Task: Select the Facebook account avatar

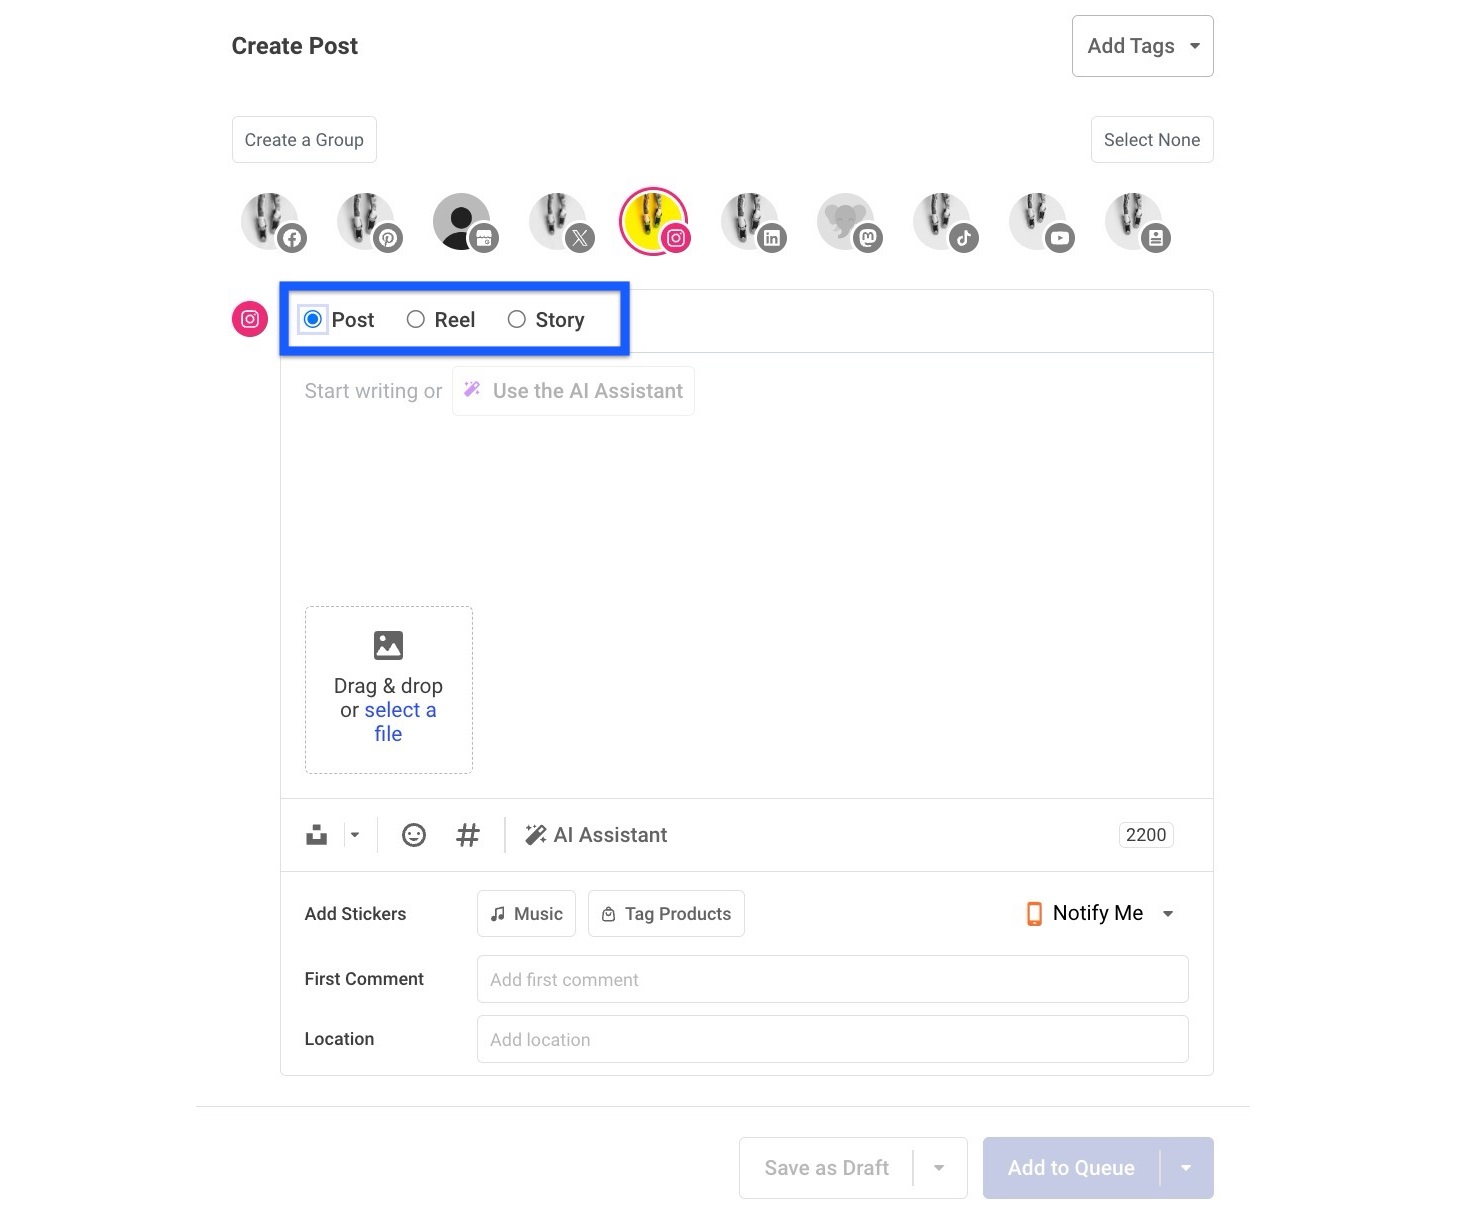Action: (271, 221)
